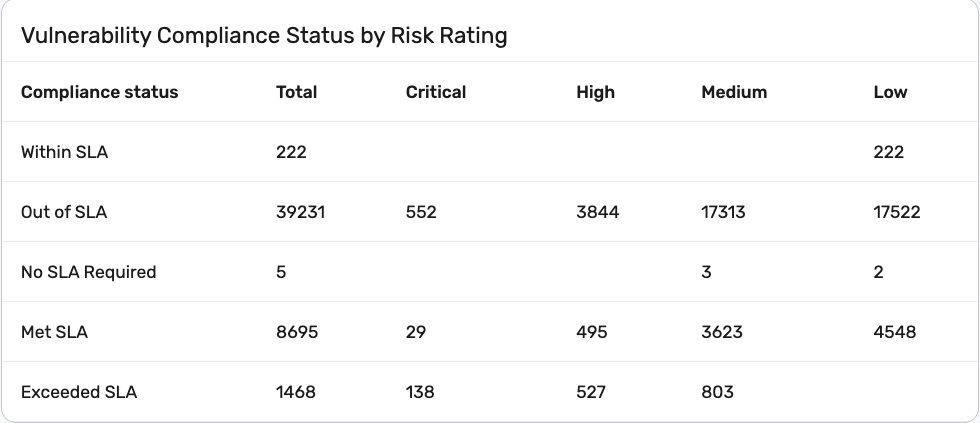Select Met SLA total value 8695
Image resolution: width=980 pixels, height=423 pixels.
point(297,332)
